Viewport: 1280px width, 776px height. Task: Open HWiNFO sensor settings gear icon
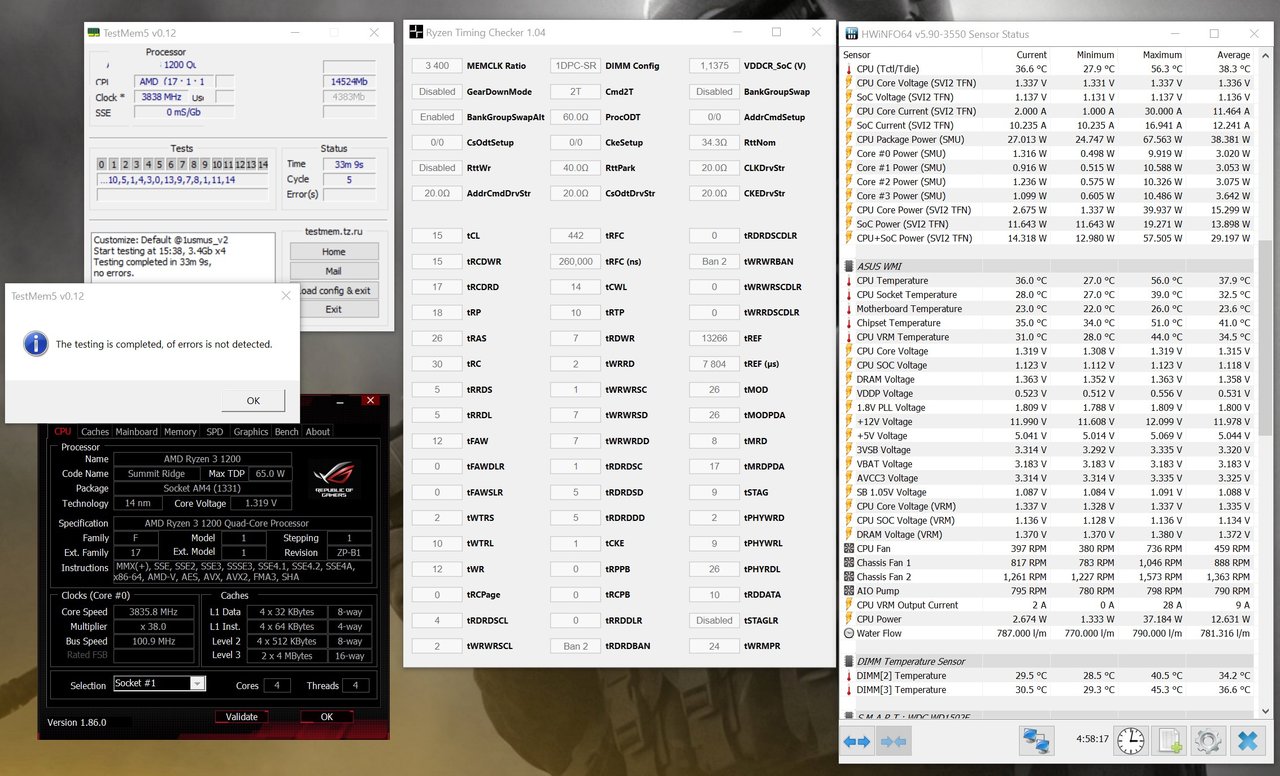click(x=1208, y=741)
